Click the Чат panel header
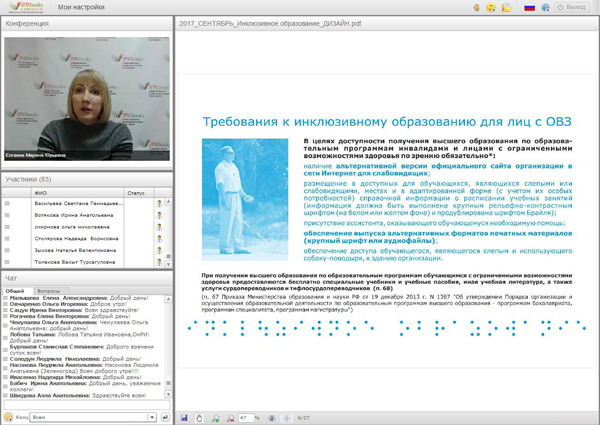The height and width of the screenshot is (425, 600). (87, 278)
